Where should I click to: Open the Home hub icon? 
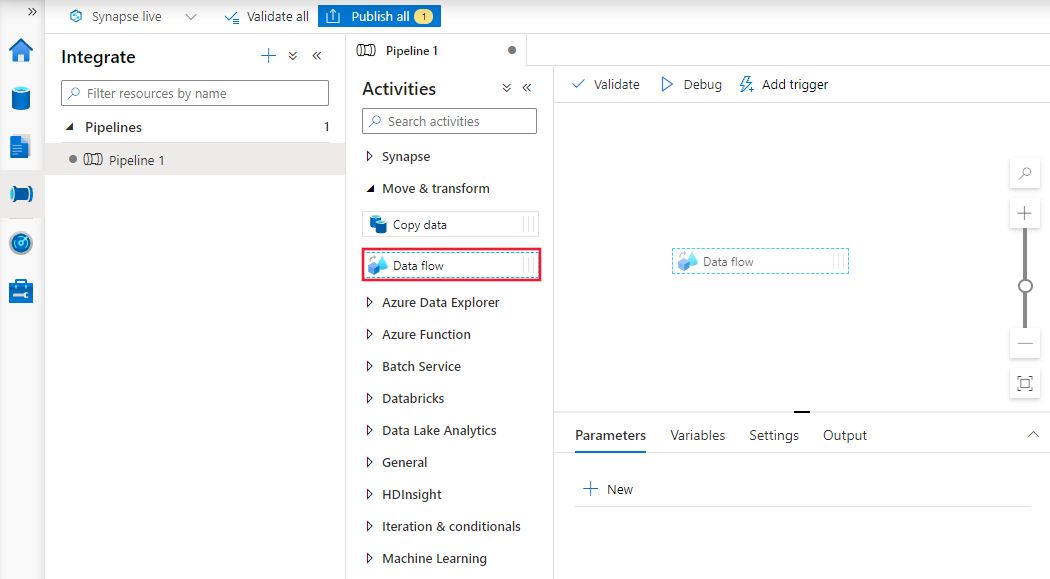pos(21,50)
